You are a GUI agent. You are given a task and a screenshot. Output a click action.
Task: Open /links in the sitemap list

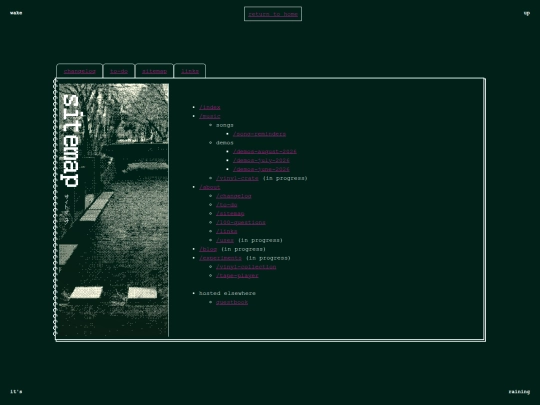226,231
